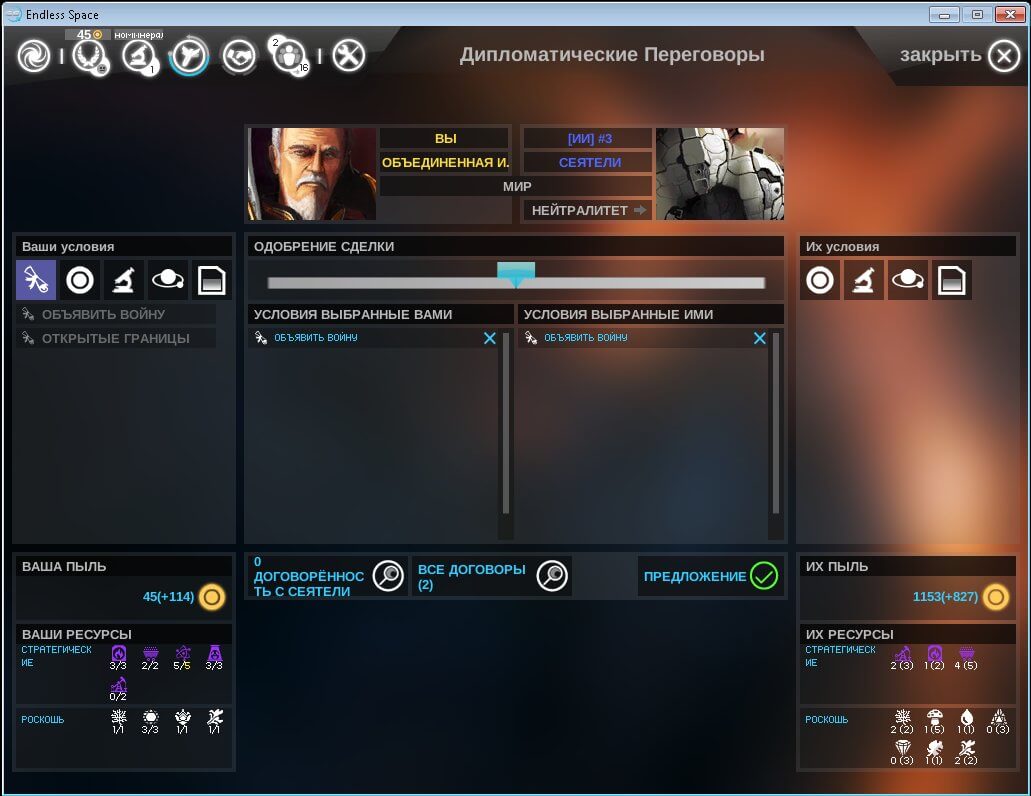Select the treaties tab icon under Ваши условия

pyautogui.click(x=36, y=281)
